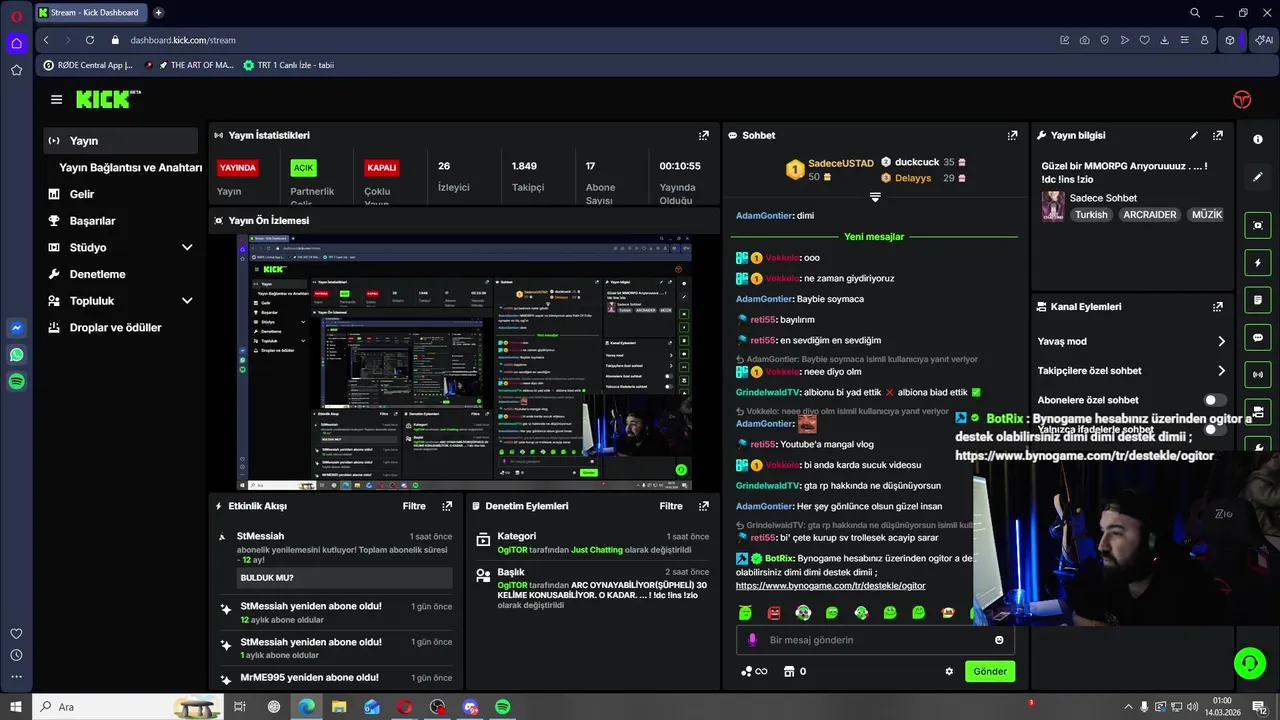
Task: Open the profile avatar at top right
Action: (1242, 99)
